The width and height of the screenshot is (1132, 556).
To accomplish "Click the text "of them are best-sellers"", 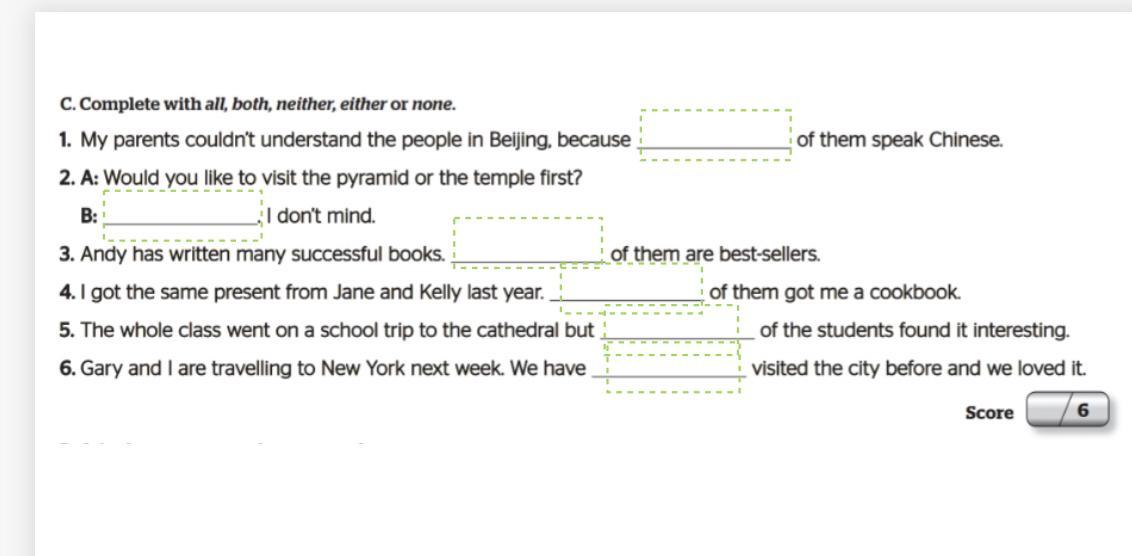I will 715,254.
